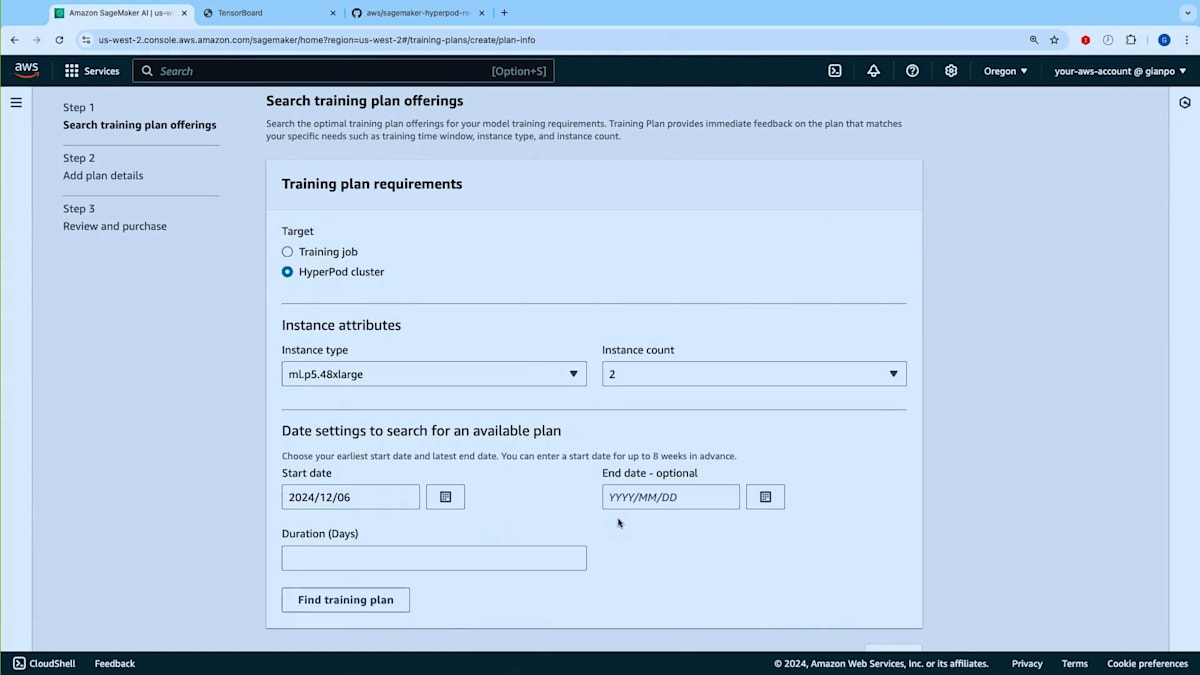Open the Privacy footer link
The image size is (1200, 675).
coord(1027,663)
